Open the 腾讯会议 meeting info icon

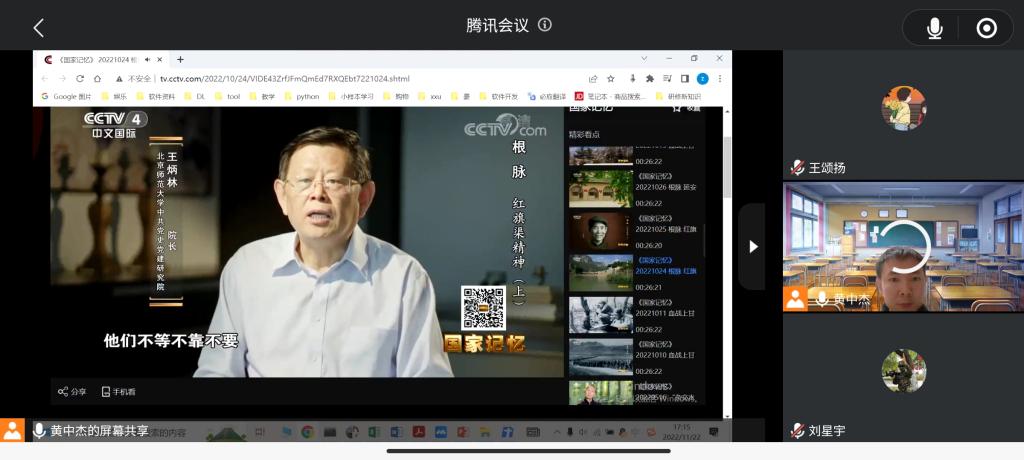coord(545,25)
